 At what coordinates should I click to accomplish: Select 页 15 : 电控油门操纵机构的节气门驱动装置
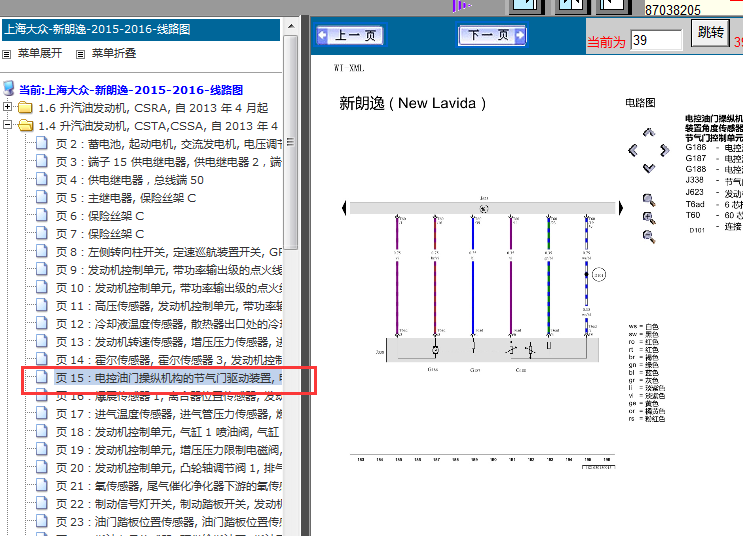click(x=169, y=378)
